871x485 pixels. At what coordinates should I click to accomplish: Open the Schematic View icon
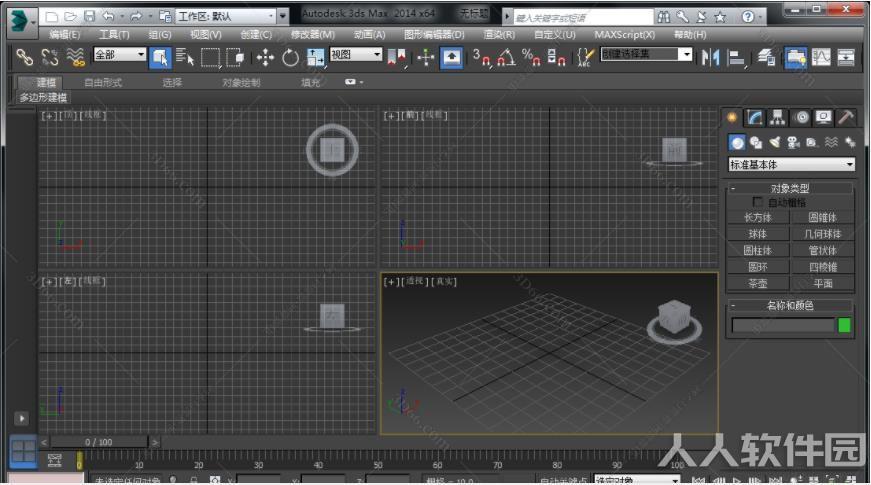pyautogui.click(x=845, y=57)
